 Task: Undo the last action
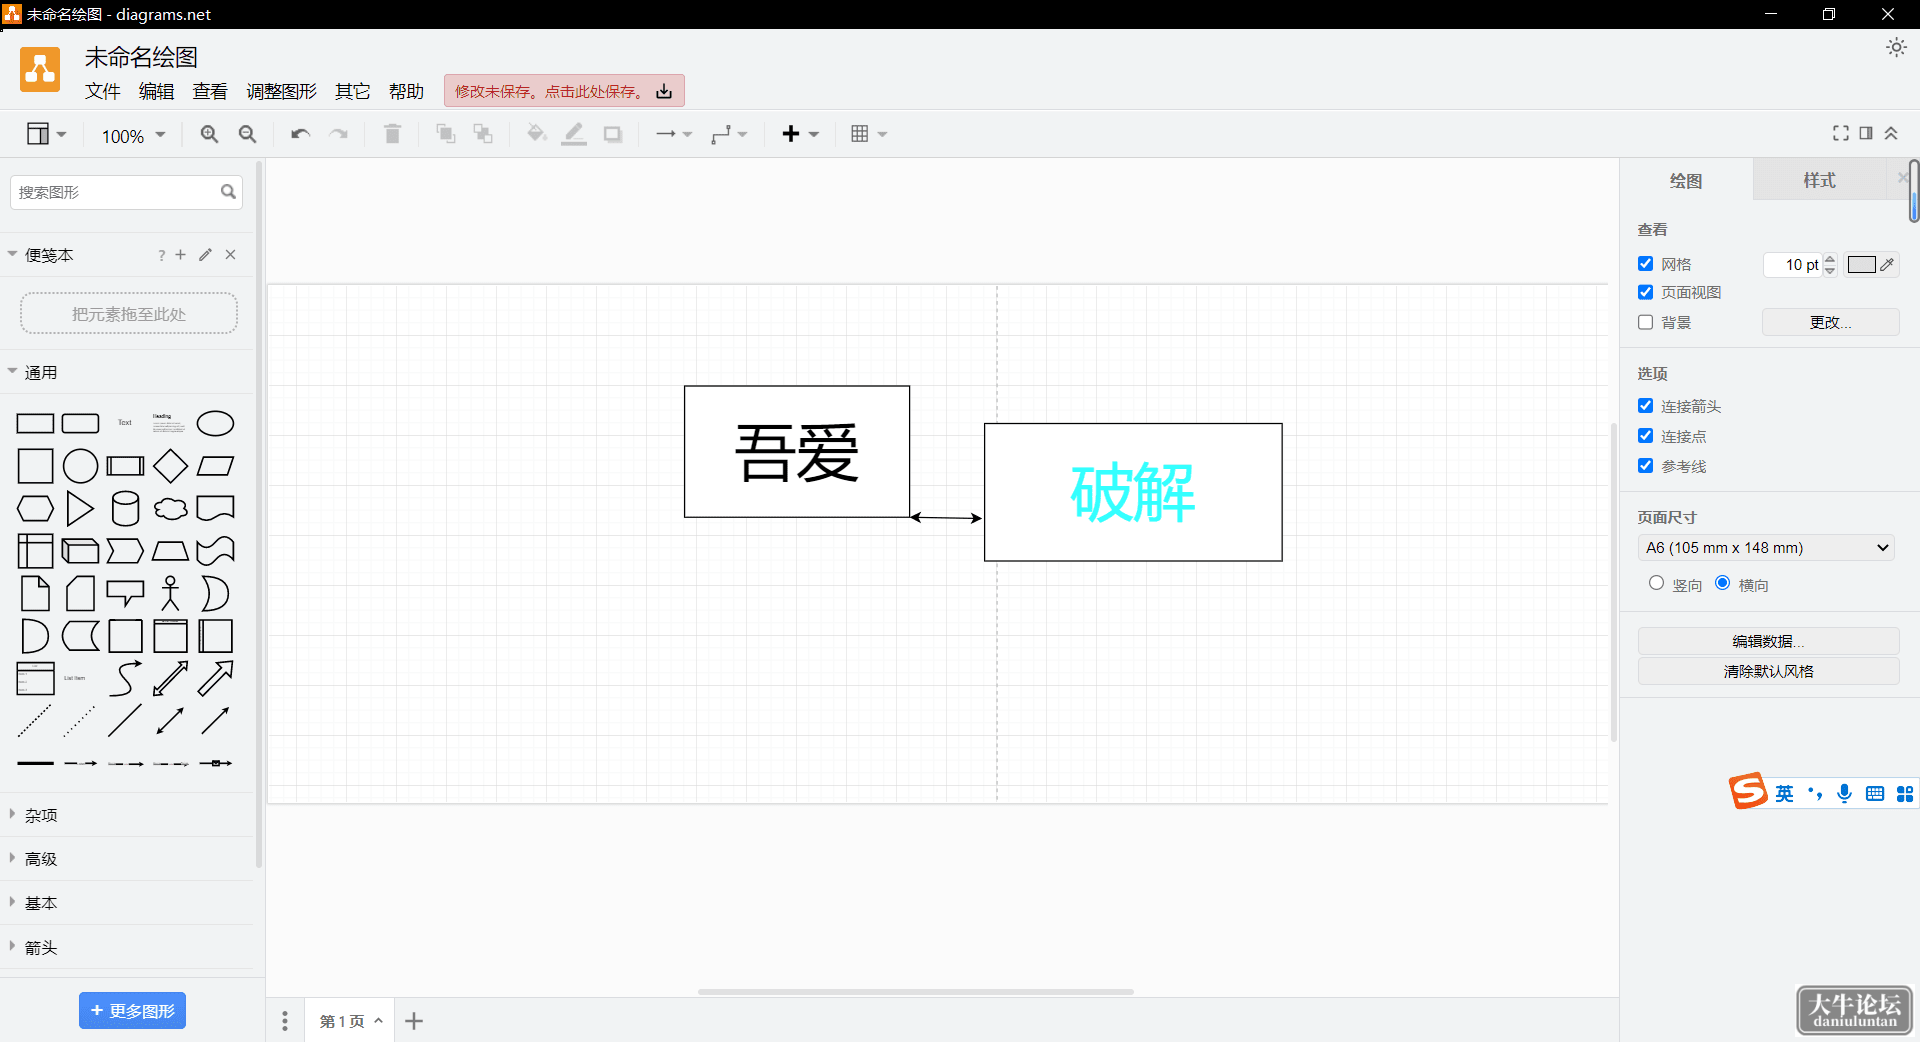(x=300, y=134)
